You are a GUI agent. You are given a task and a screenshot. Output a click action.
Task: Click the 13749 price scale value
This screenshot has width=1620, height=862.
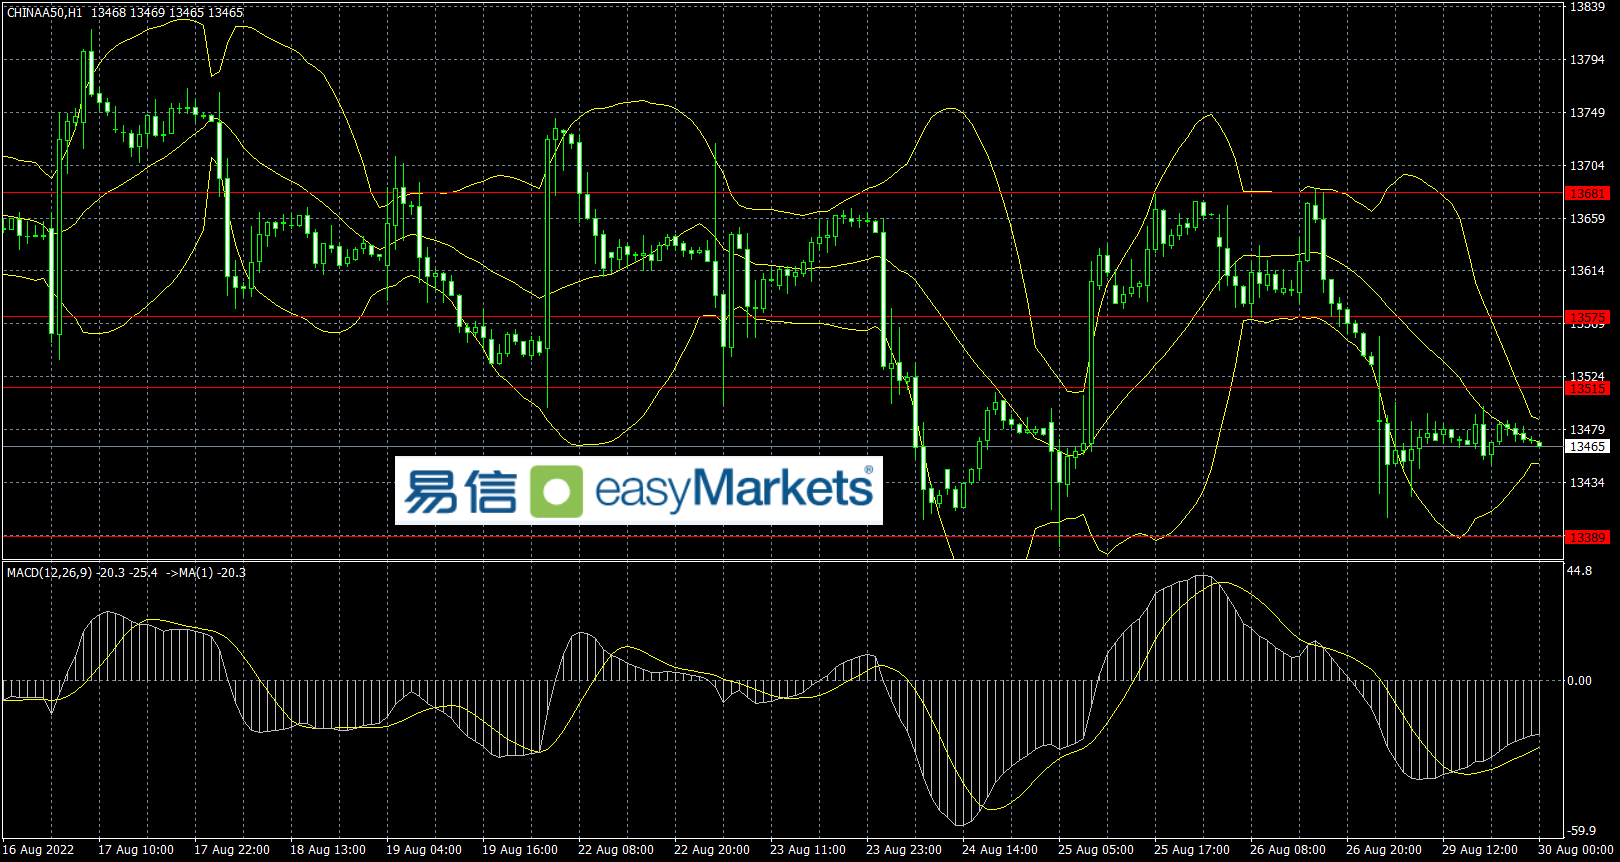coord(1587,113)
